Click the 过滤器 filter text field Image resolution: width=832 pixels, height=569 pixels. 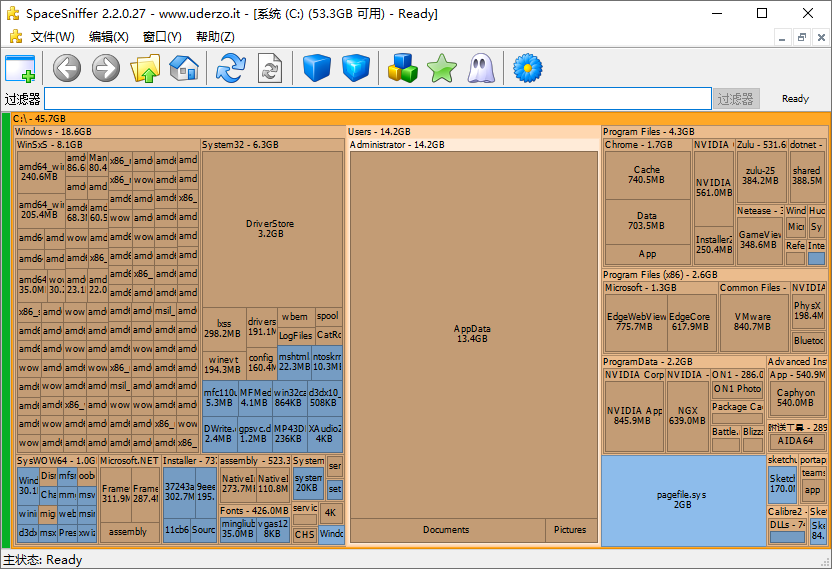pos(376,99)
